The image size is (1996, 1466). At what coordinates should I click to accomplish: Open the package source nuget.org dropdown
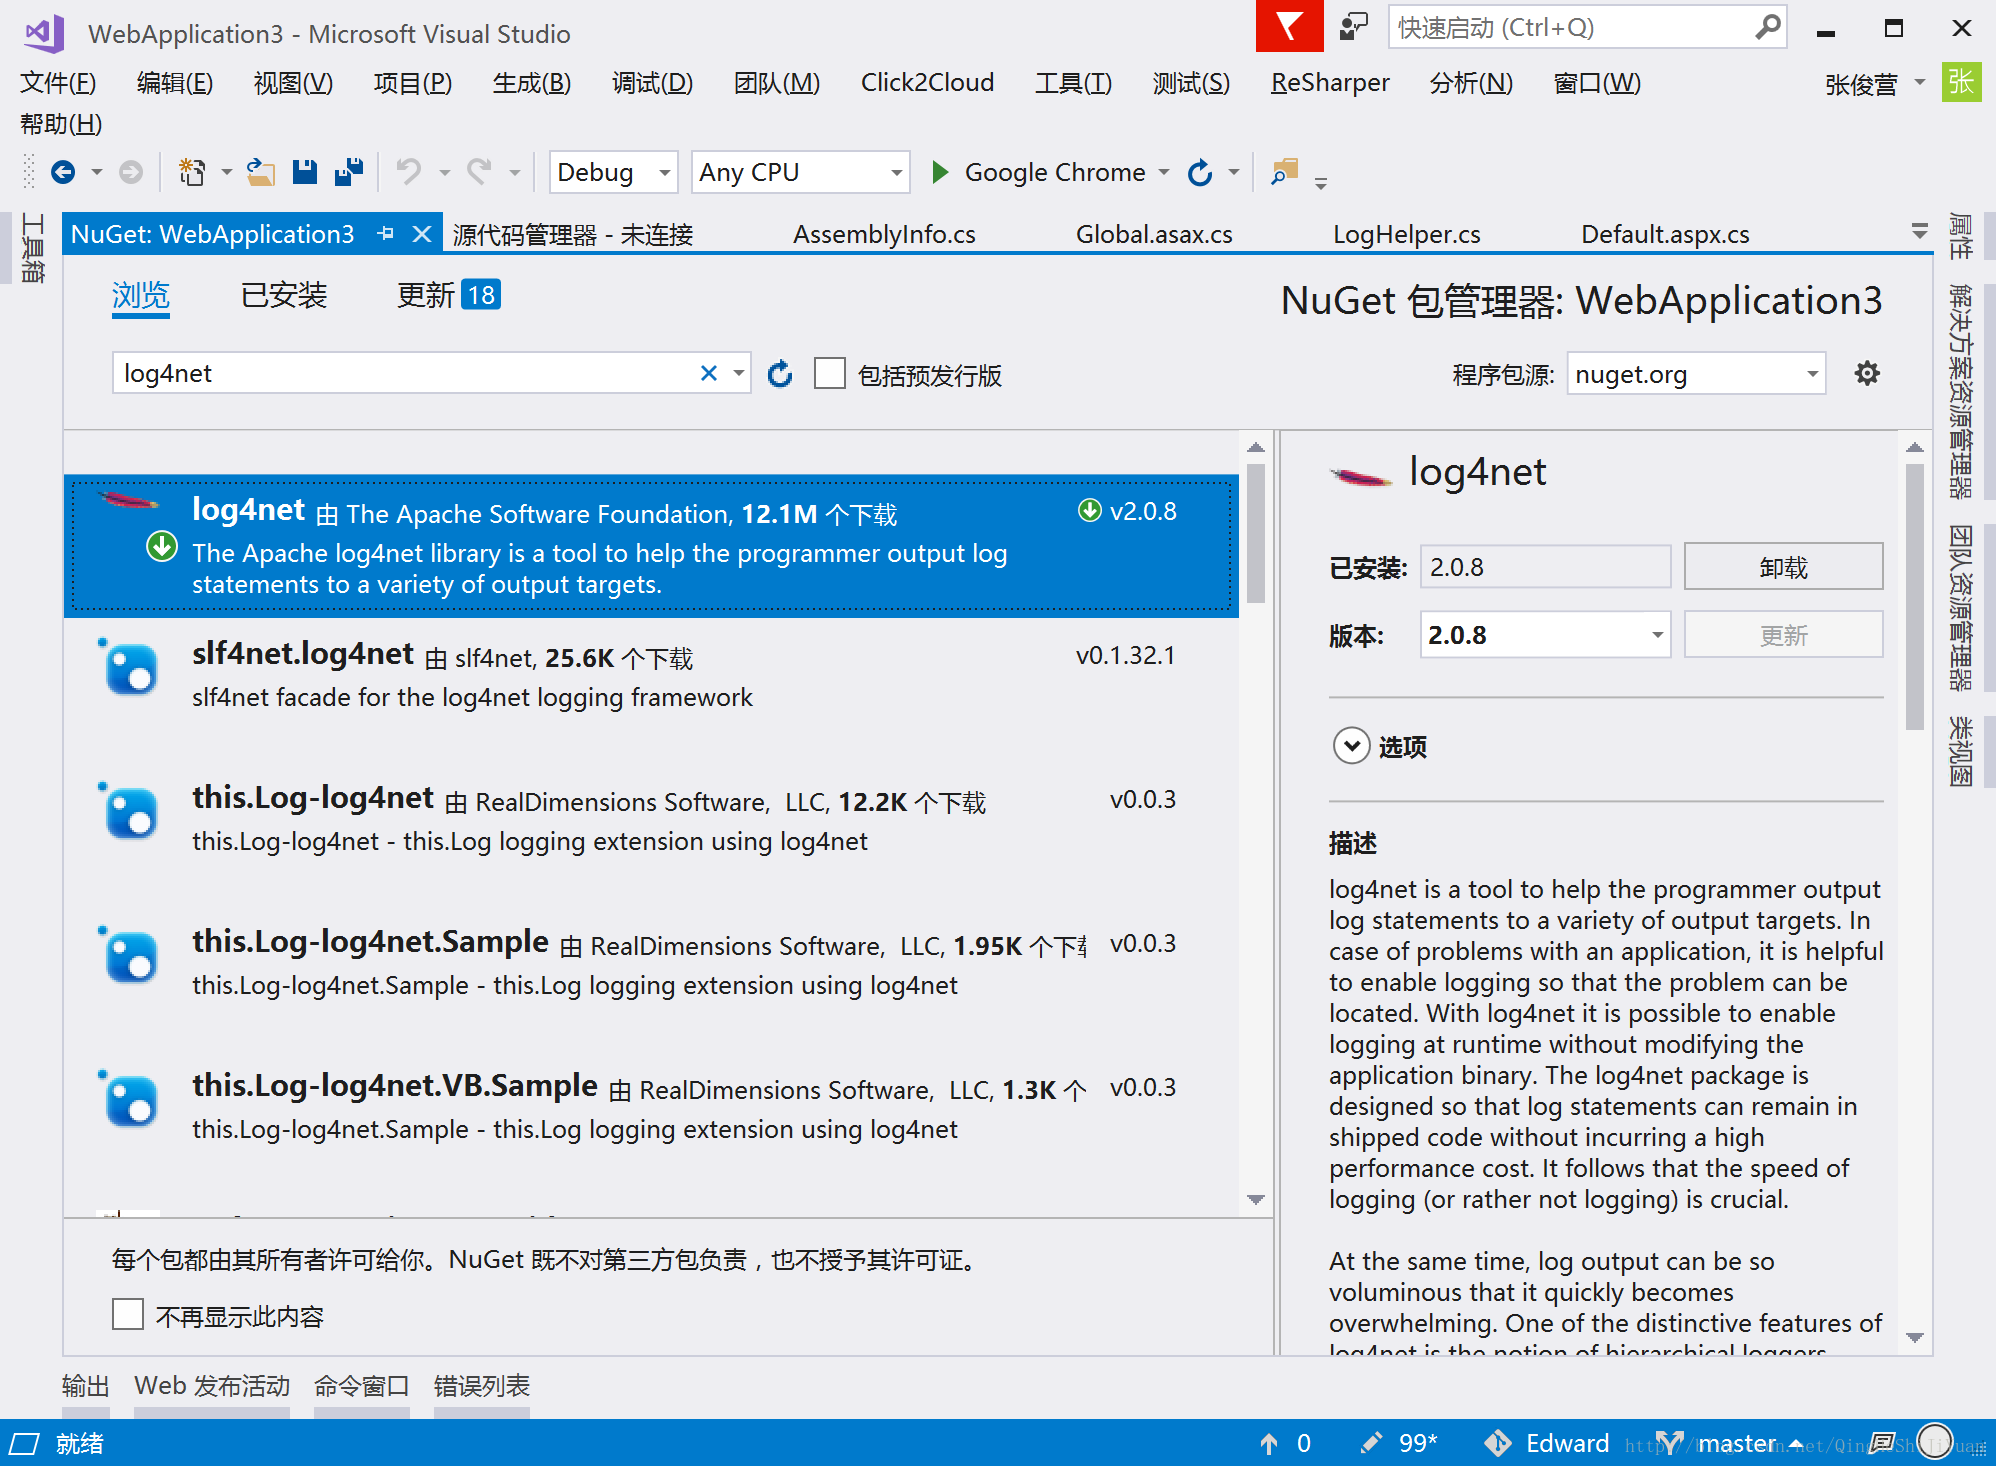click(1696, 374)
